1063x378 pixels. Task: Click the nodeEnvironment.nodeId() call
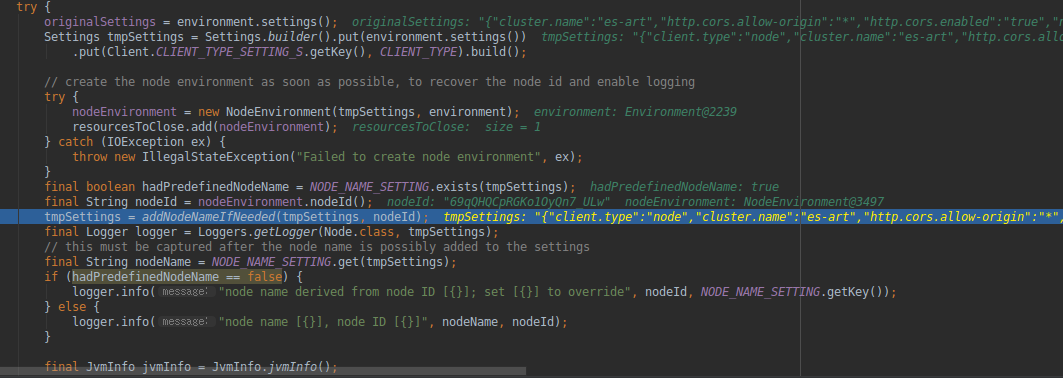(283, 201)
